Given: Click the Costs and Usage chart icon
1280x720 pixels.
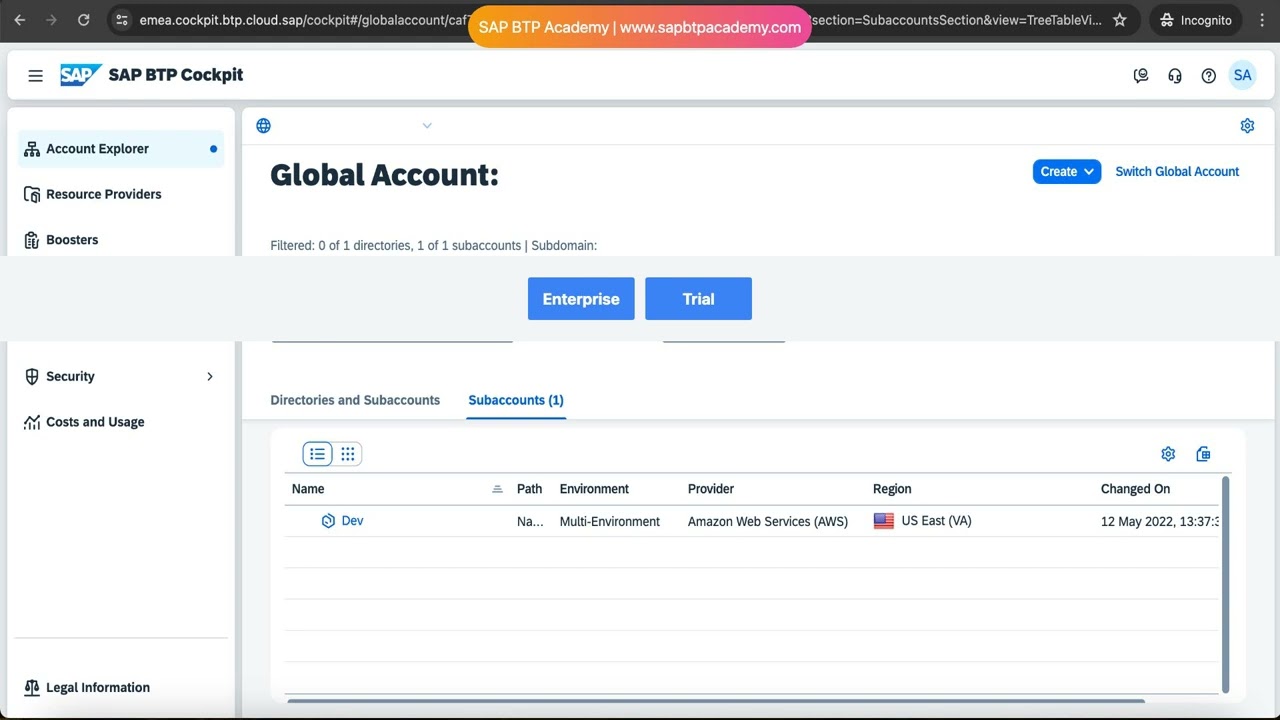Looking at the screenshot, I should (32, 422).
